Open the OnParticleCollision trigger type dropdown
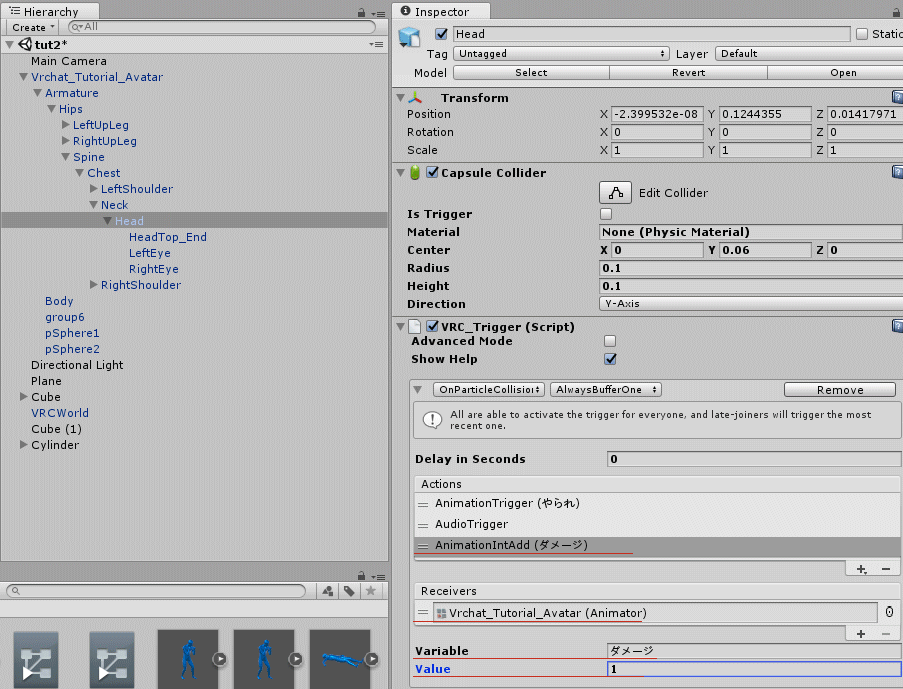 pos(488,390)
